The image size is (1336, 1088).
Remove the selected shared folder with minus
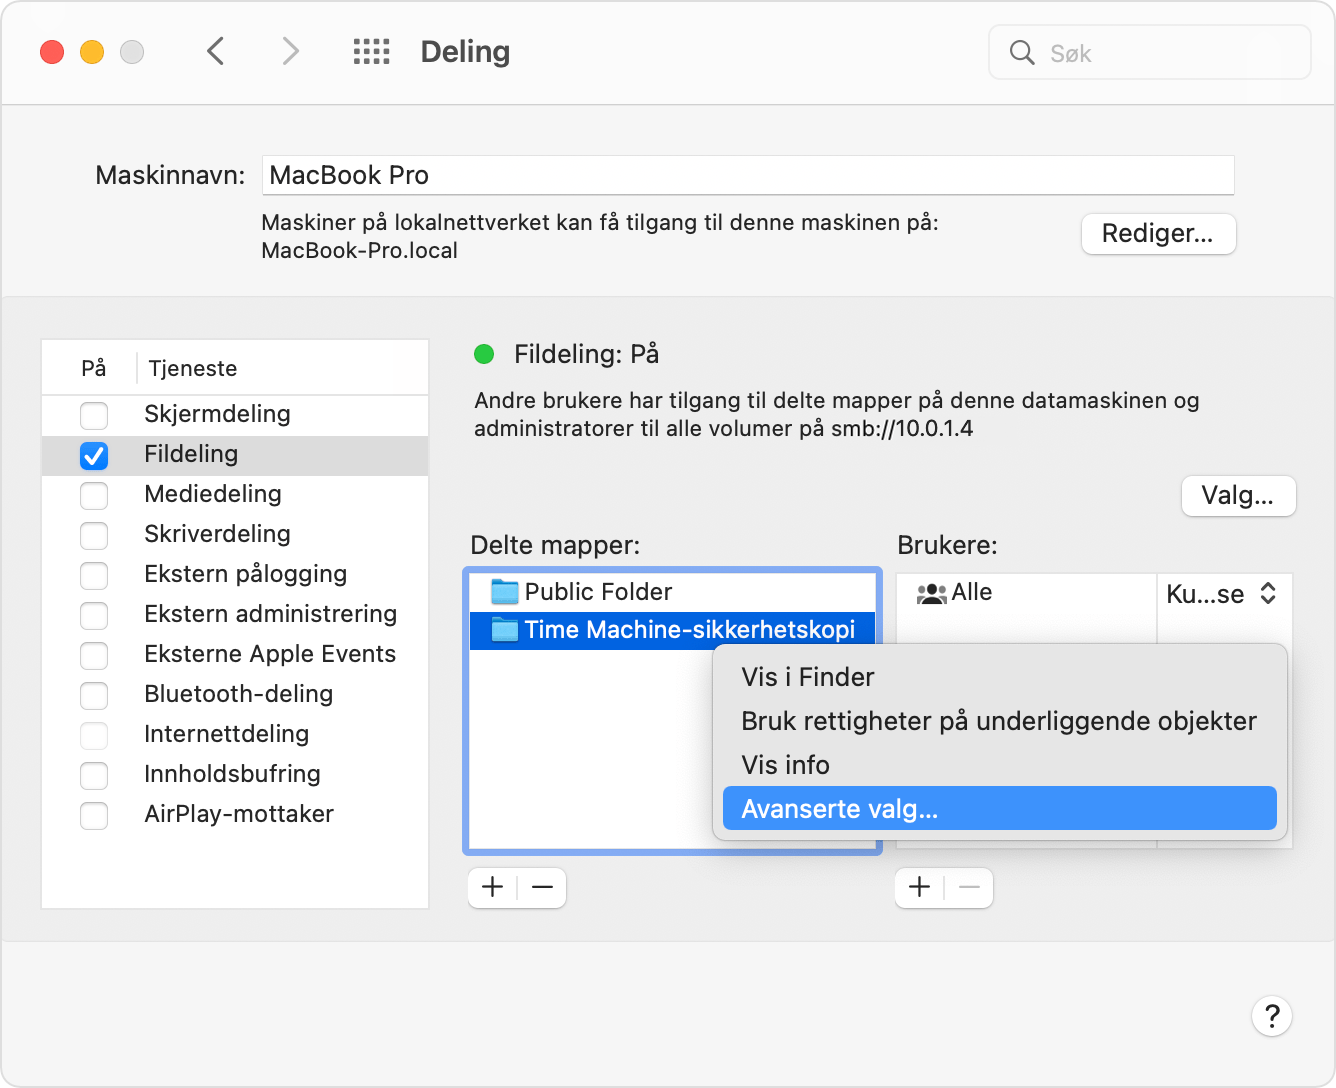[x=542, y=887]
